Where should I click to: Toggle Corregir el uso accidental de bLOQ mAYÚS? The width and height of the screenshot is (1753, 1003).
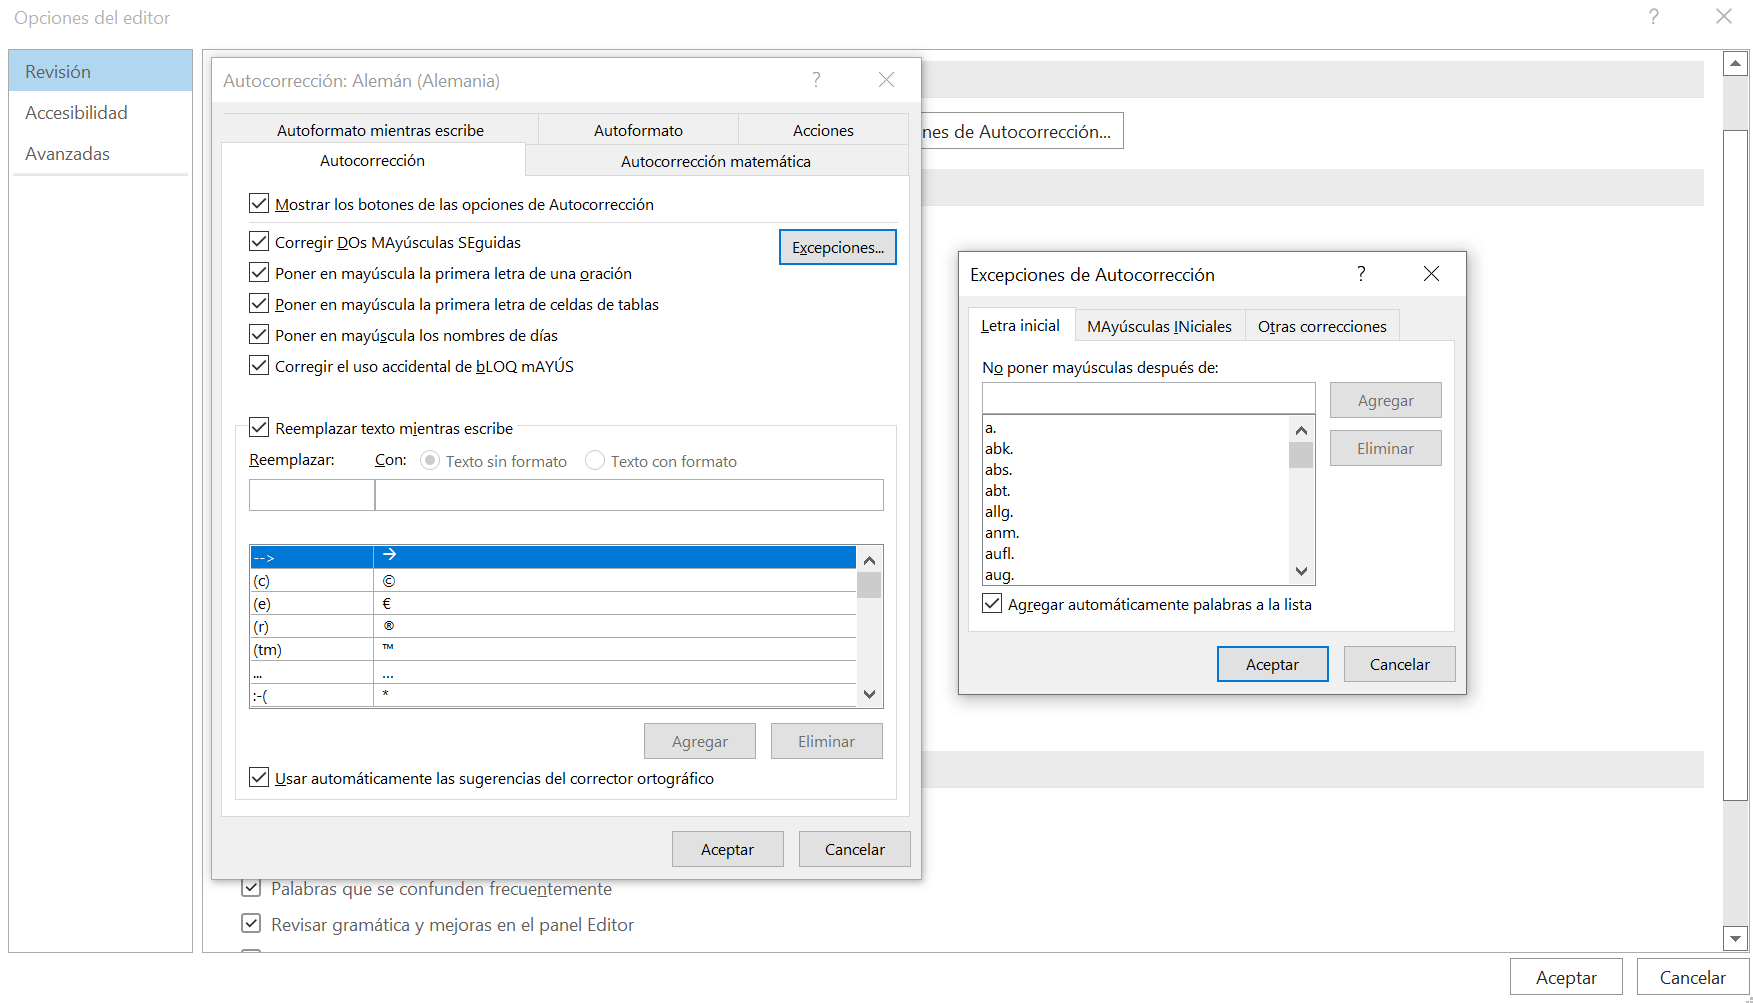259,366
